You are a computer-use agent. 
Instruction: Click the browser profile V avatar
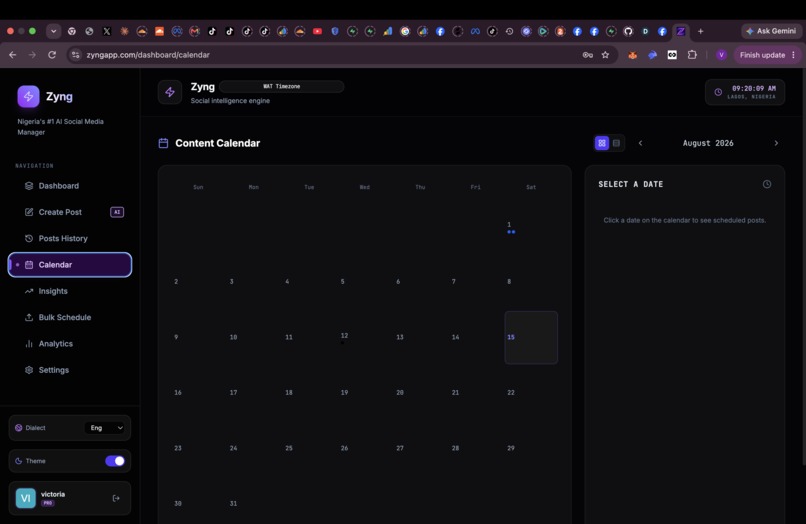721,55
